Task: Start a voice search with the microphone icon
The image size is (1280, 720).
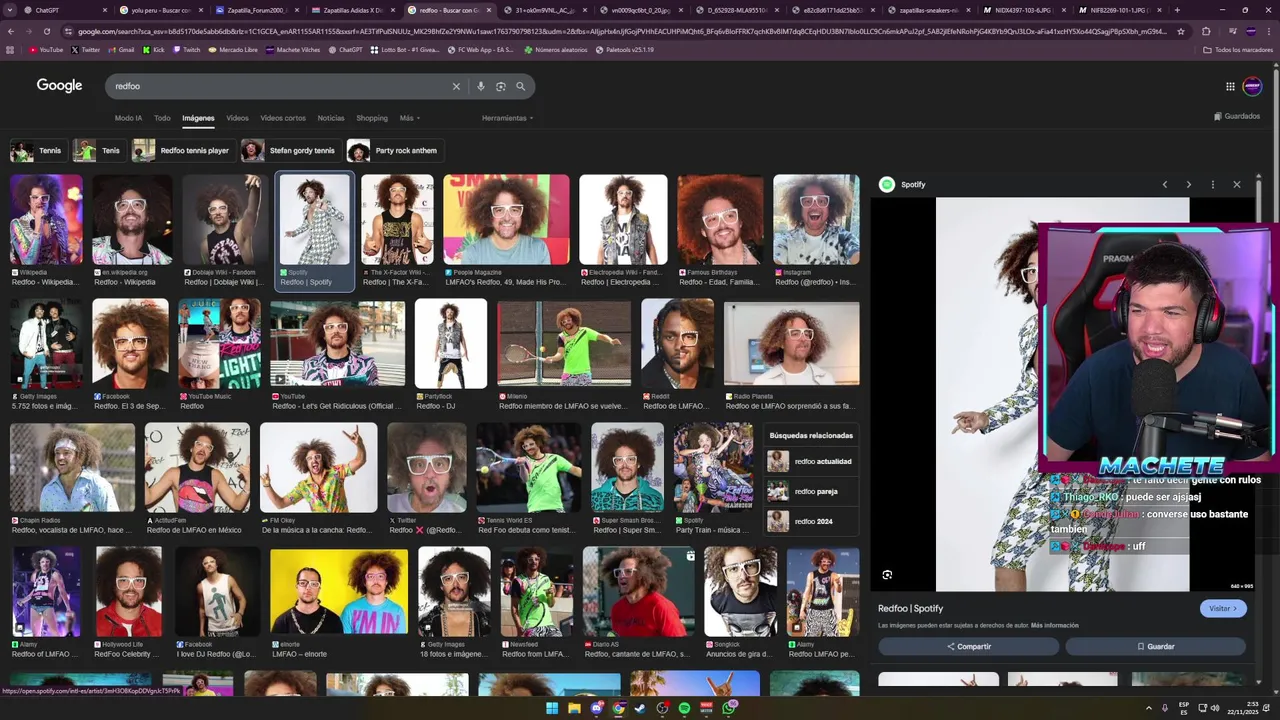Action: click(x=481, y=86)
